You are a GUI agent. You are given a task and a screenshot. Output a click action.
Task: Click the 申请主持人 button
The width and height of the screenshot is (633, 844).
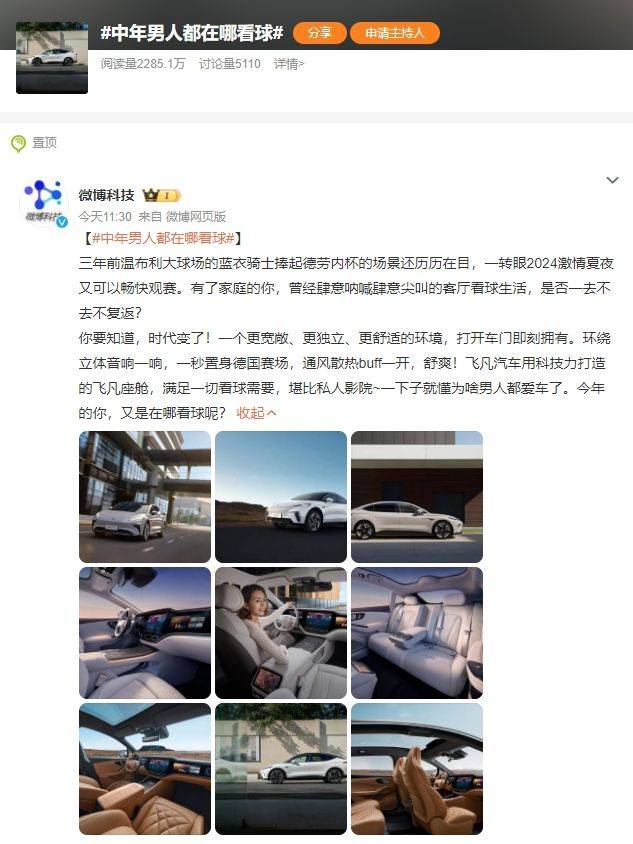(x=395, y=33)
